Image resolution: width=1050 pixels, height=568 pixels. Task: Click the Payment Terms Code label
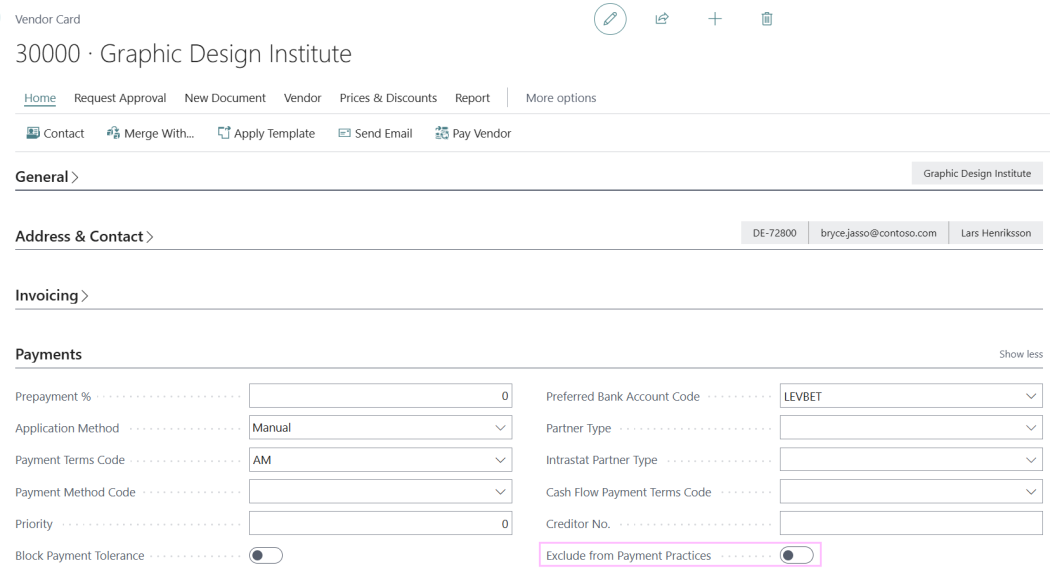(x=70, y=460)
